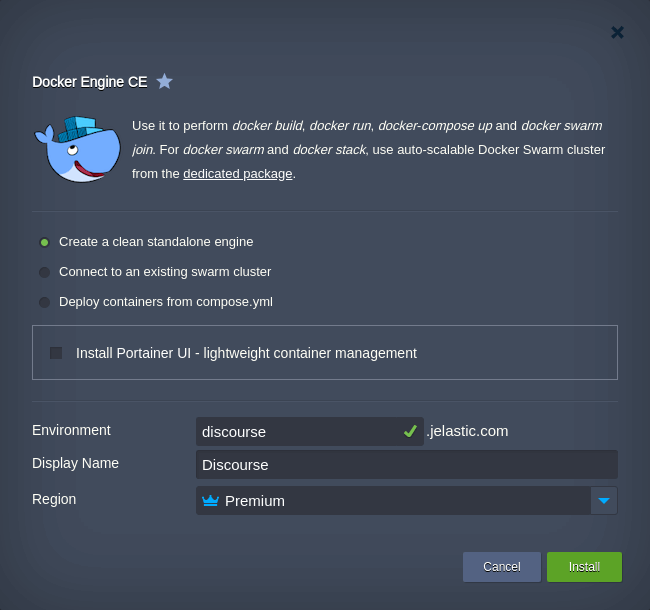Click the Display Name label

pyautogui.click(x=75, y=463)
